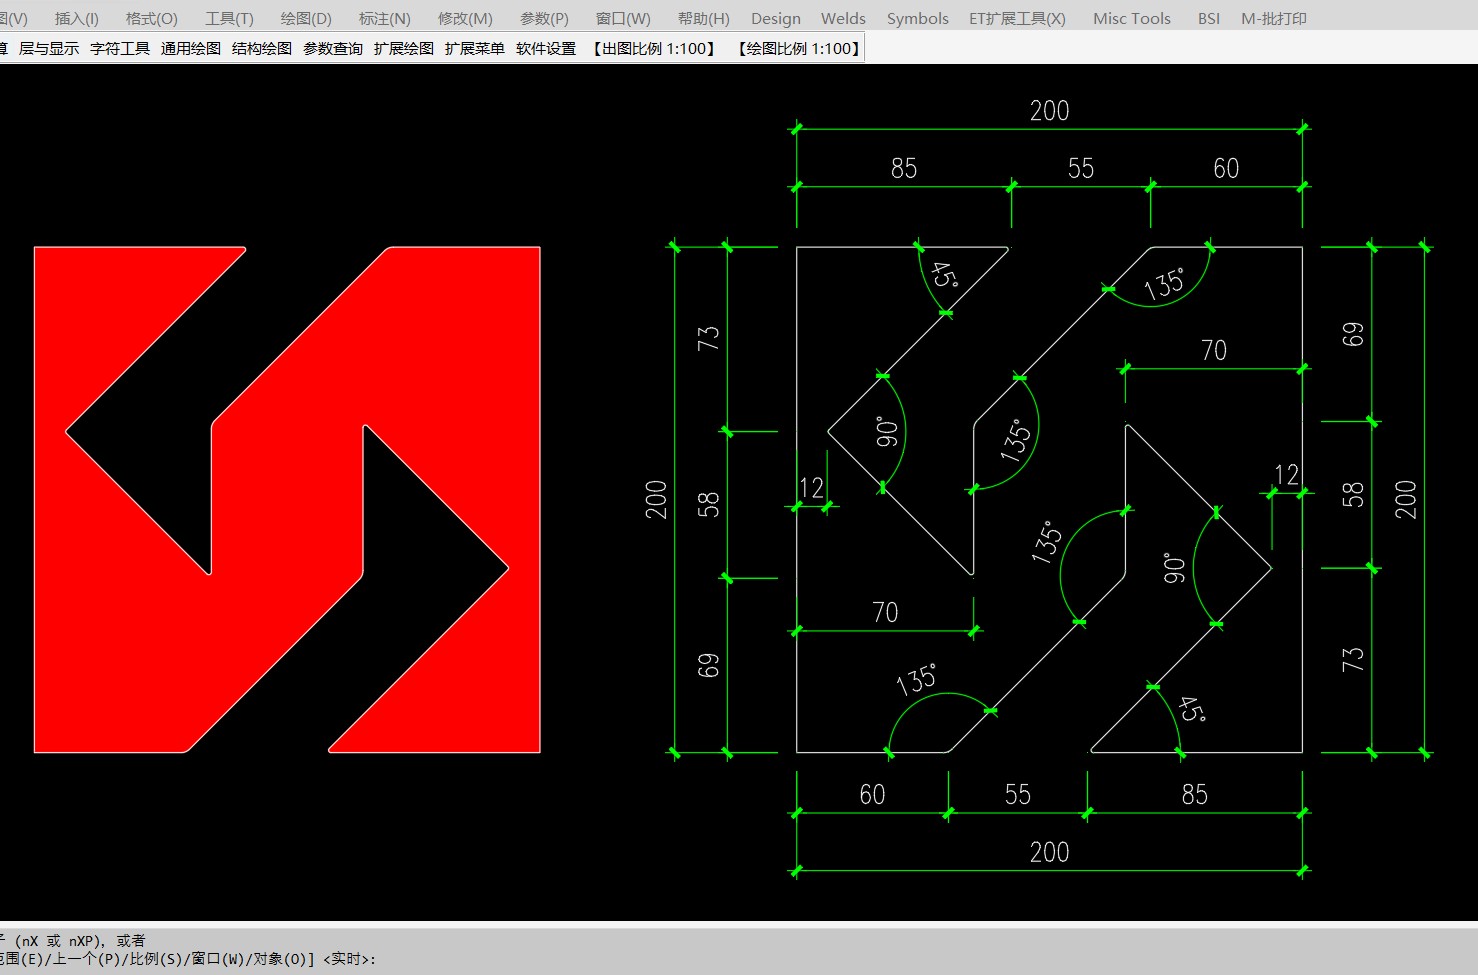Click 字符工具 text tools
Screen dimensions: 1478x975
tap(120, 48)
